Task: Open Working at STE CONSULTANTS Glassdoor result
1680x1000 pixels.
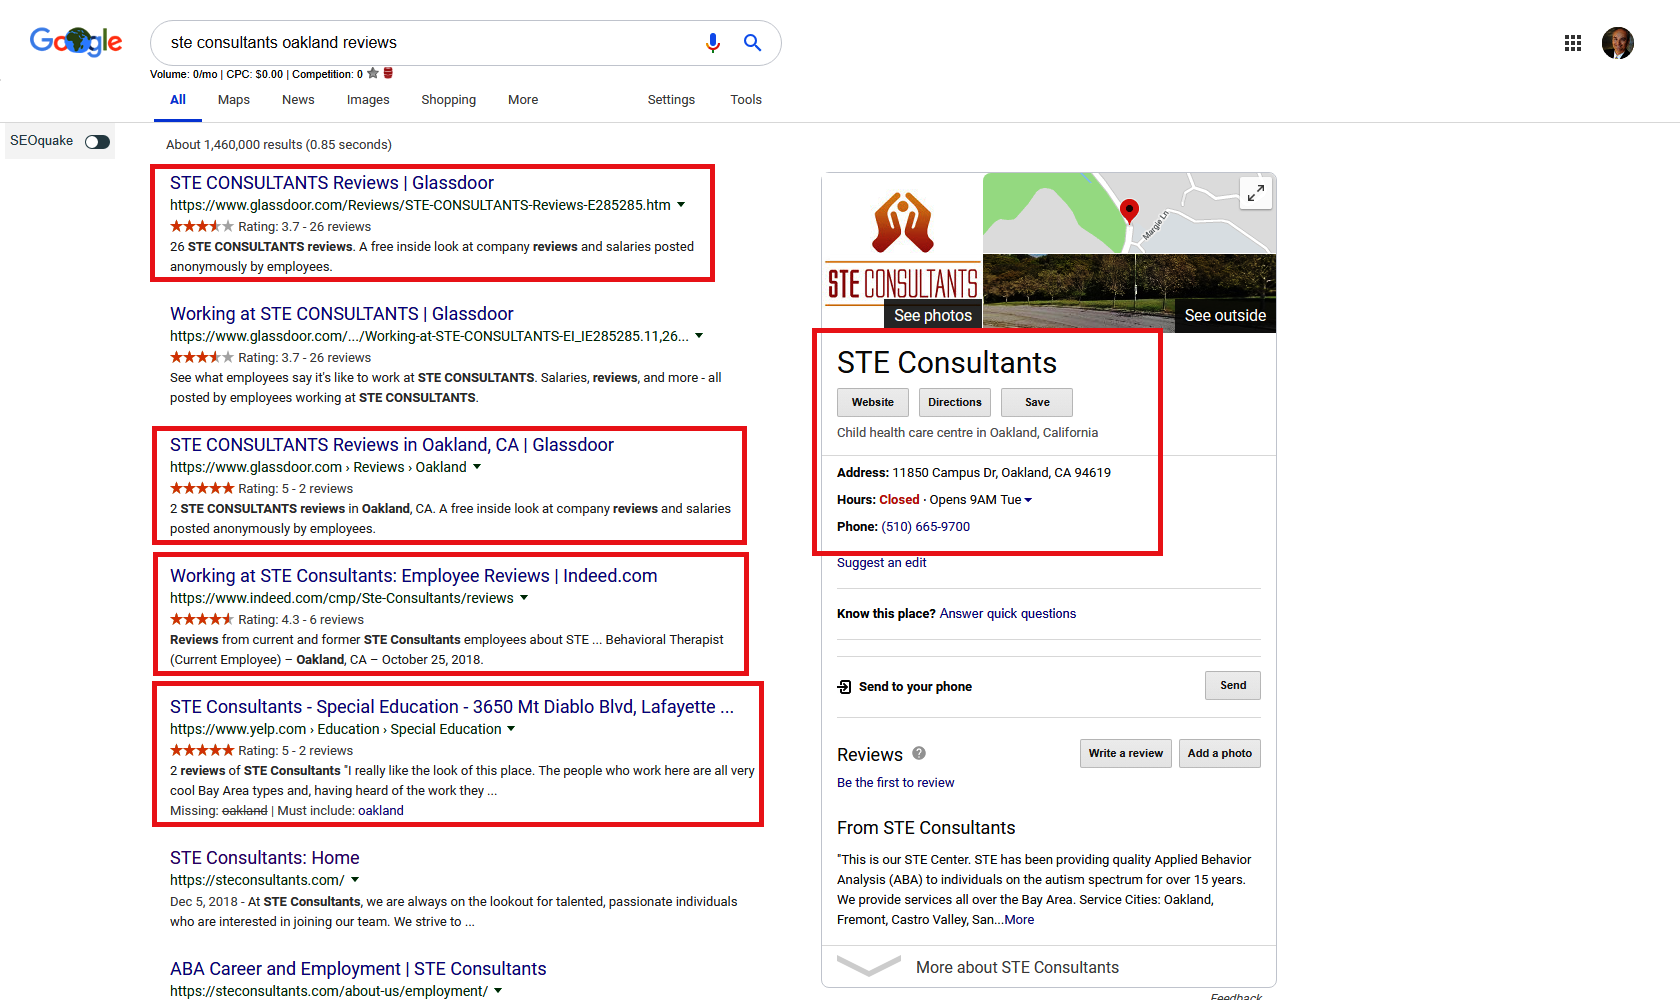Action: click(x=342, y=314)
